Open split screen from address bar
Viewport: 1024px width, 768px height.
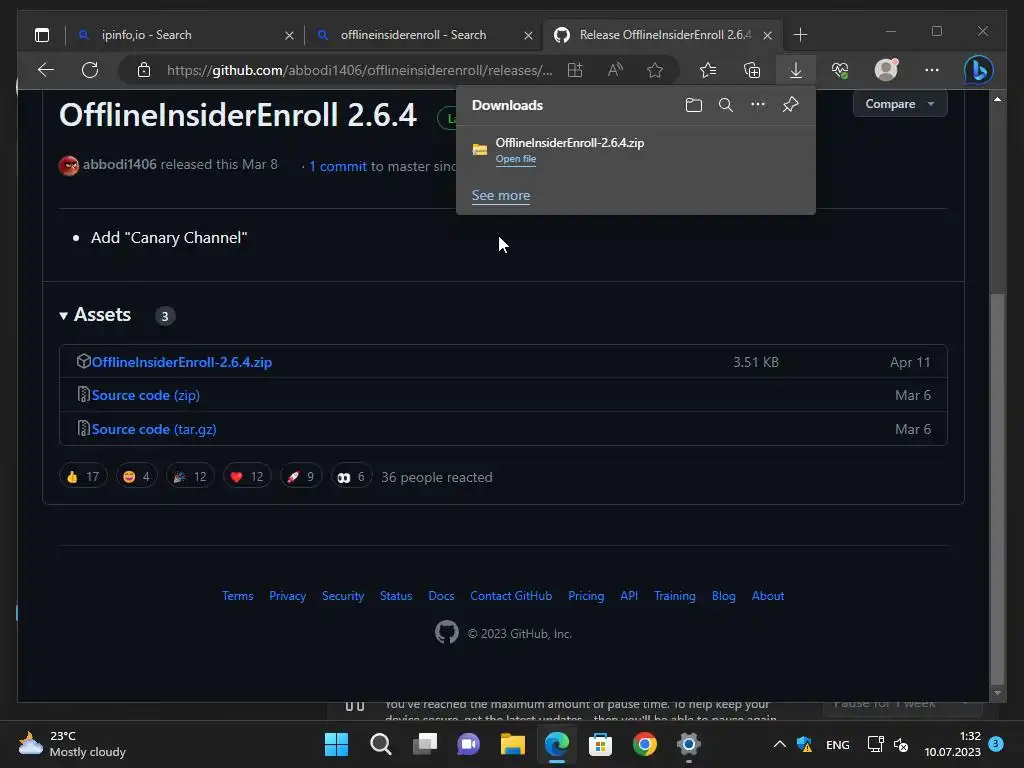(x=575, y=70)
